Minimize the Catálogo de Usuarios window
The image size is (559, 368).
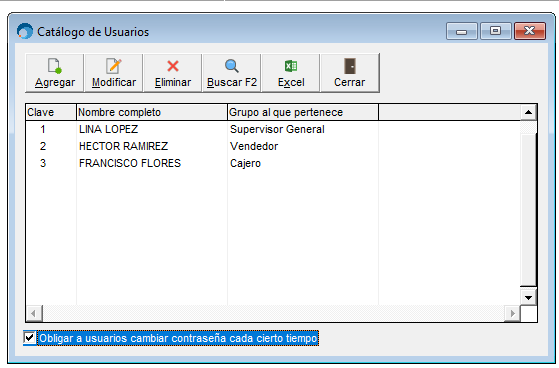pos(462,31)
